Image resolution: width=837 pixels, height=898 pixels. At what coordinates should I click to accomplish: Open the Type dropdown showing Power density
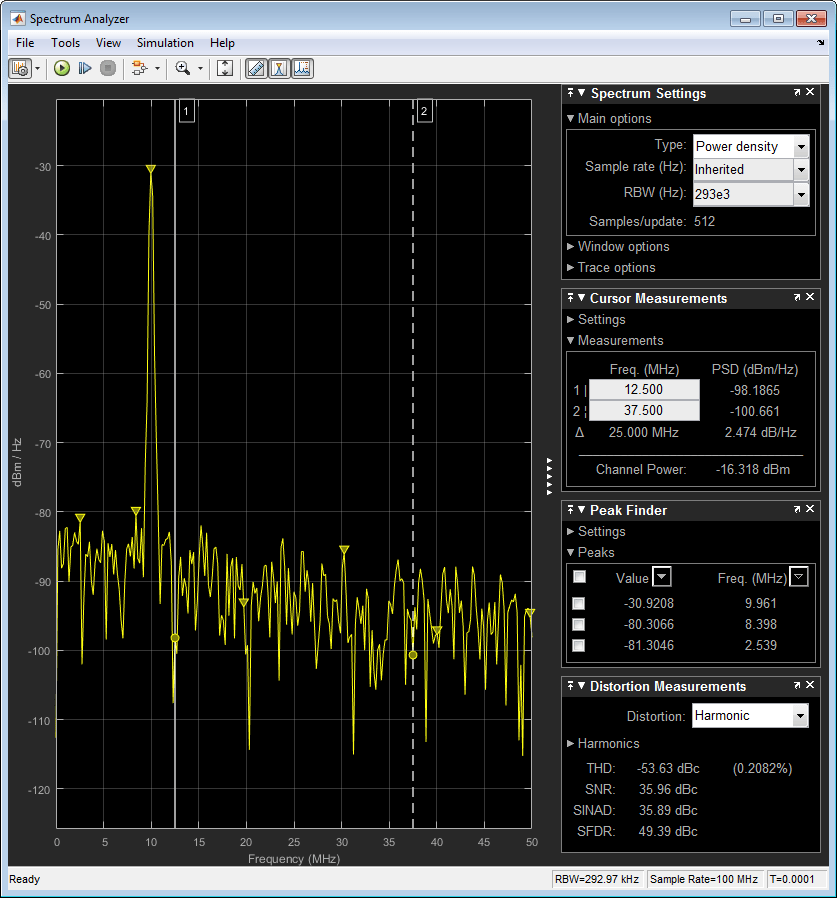point(801,146)
